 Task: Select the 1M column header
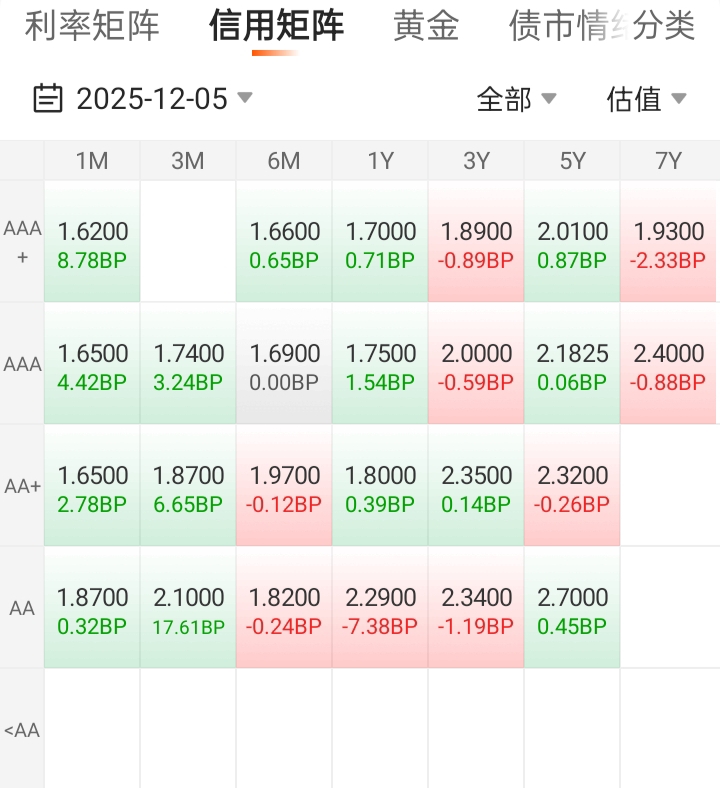(92, 161)
